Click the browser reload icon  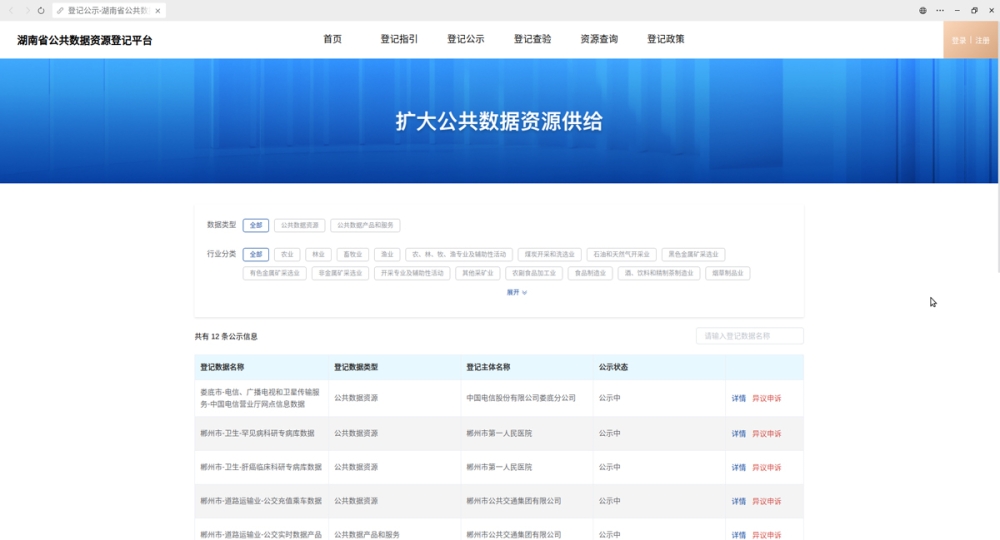[x=41, y=10]
